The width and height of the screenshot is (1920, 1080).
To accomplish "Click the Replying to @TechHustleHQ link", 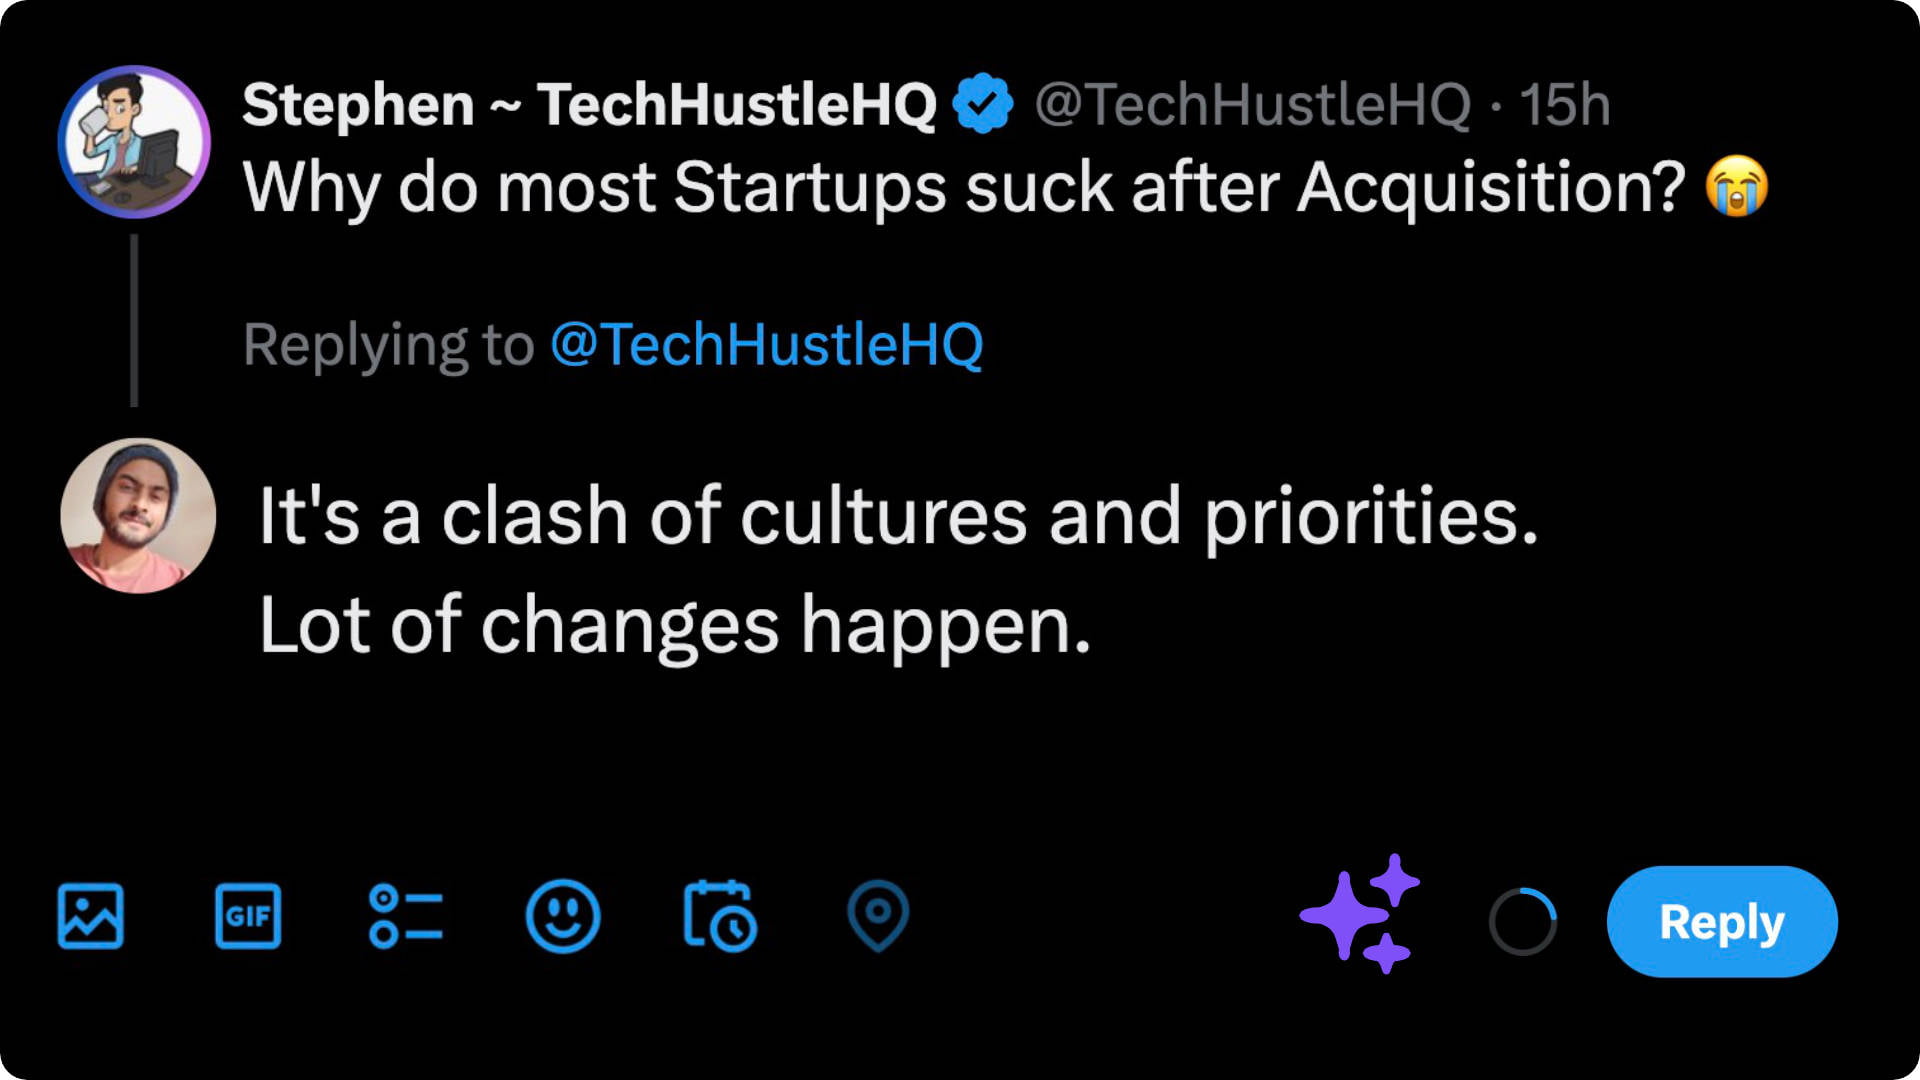I will click(x=766, y=344).
